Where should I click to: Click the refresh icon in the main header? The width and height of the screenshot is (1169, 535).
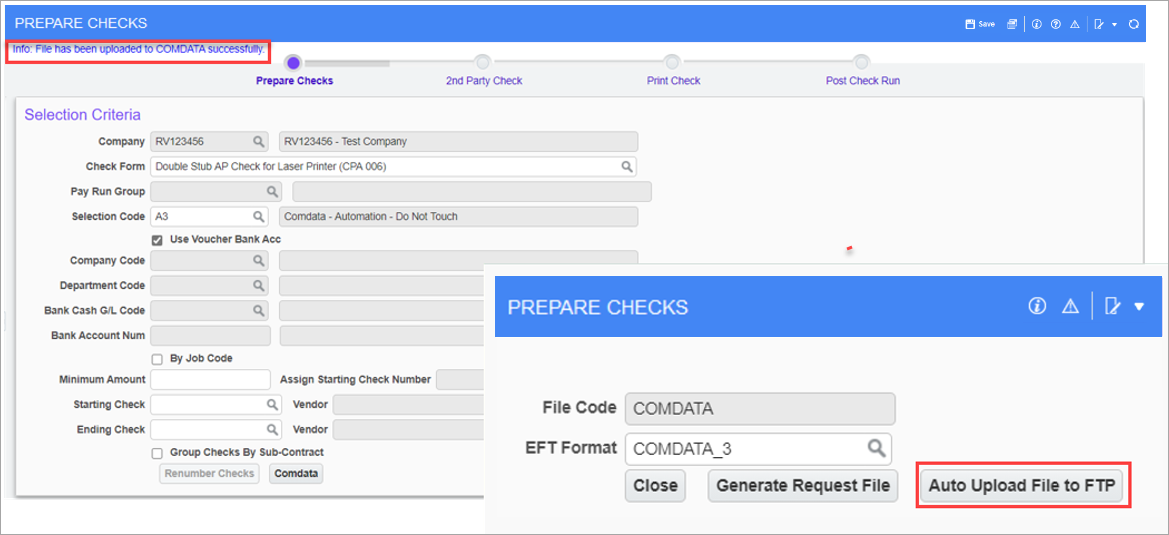[1133, 24]
